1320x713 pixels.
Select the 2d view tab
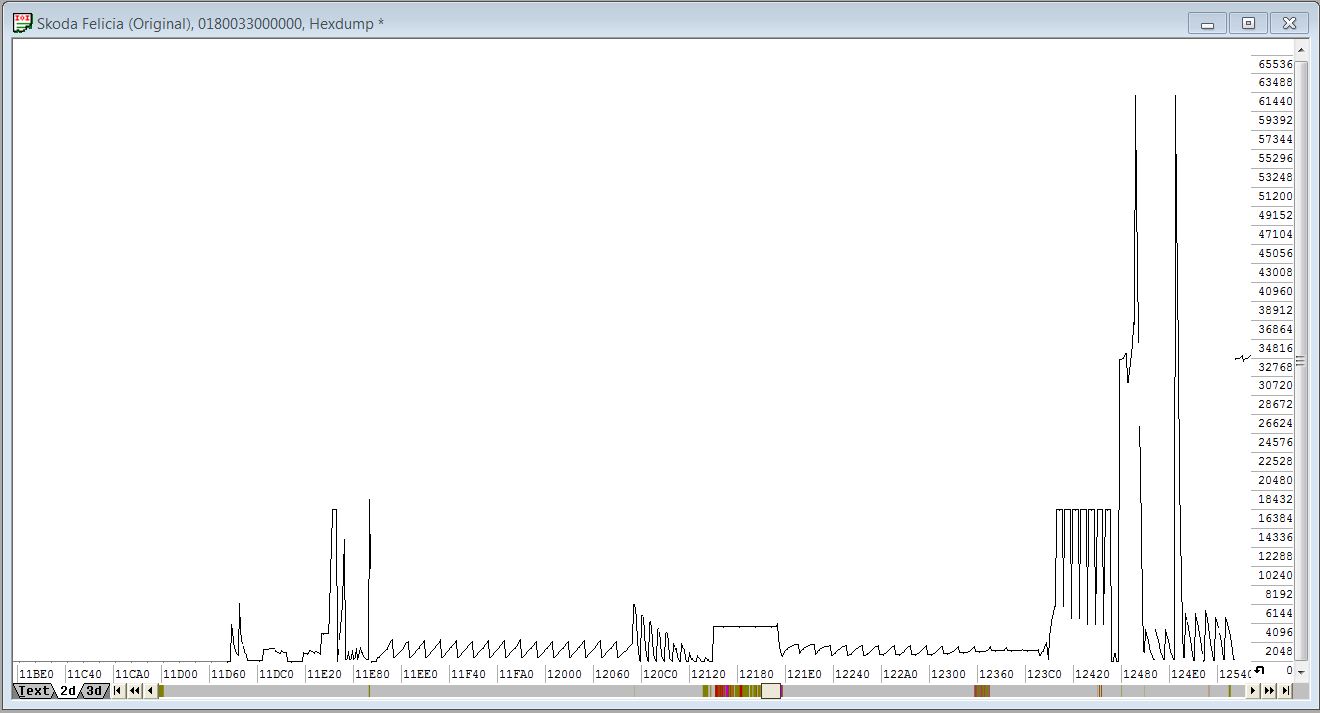click(68, 691)
